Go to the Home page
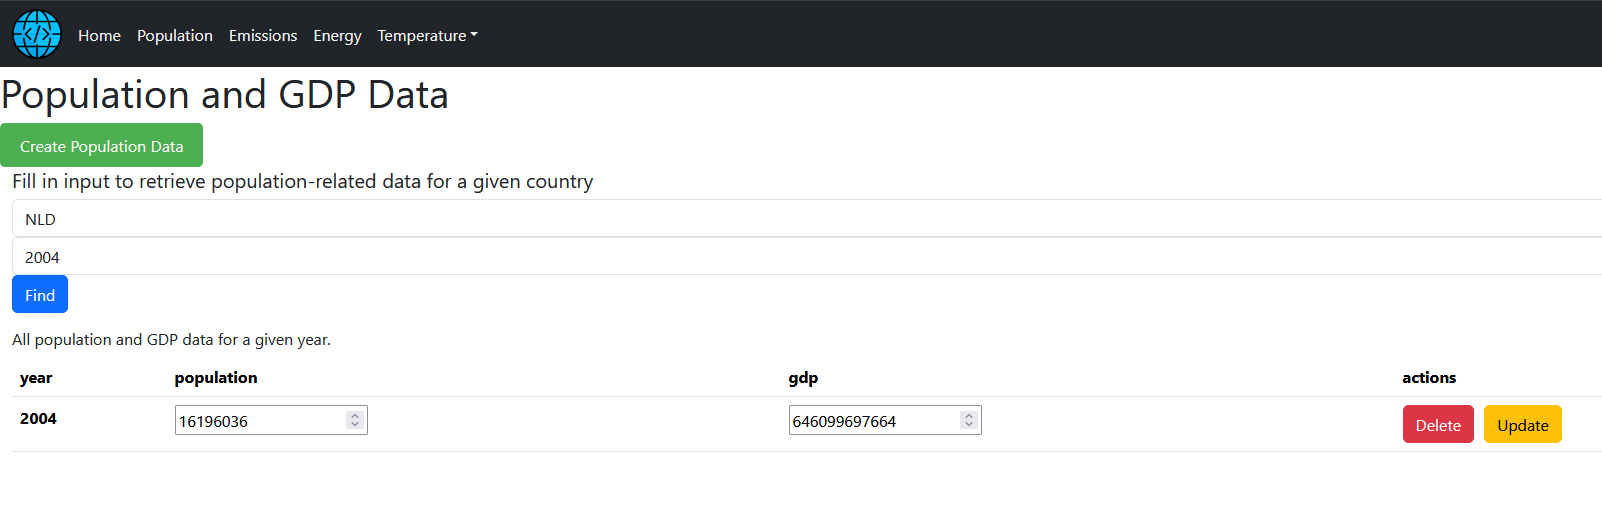 point(99,36)
